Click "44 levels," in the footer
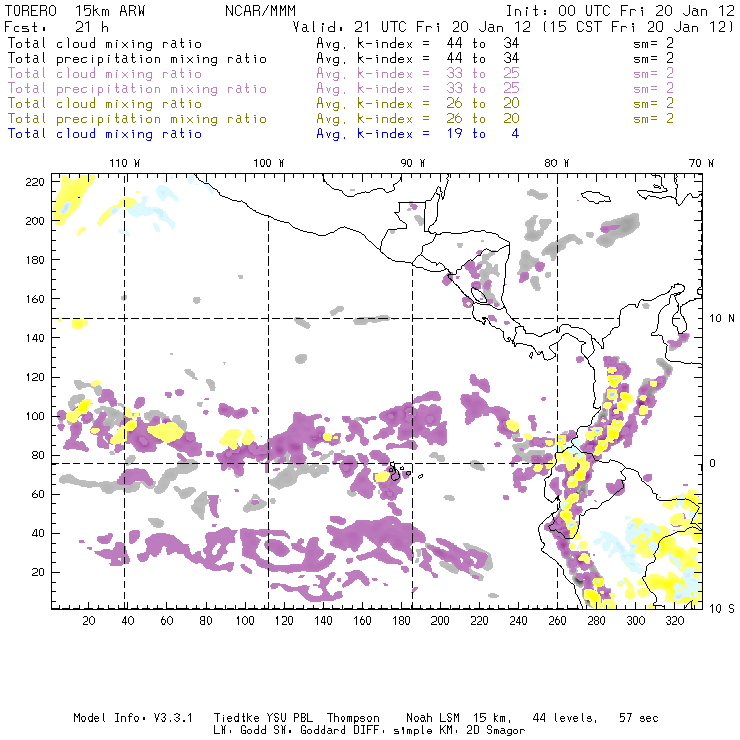This screenshot has width=740, height=740. (565, 718)
